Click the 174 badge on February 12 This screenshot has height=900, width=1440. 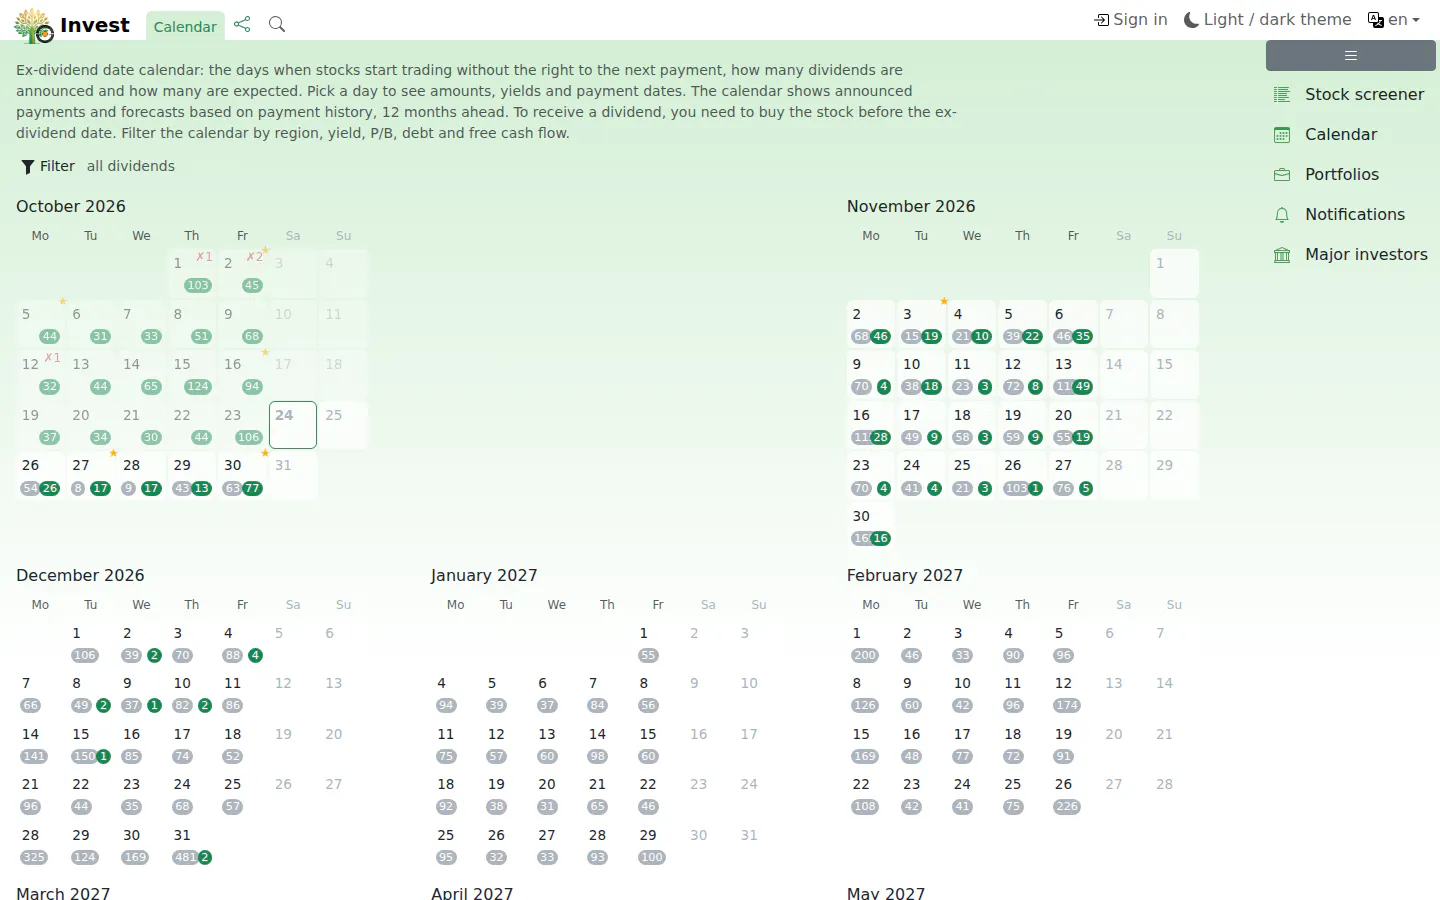tap(1067, 705)
